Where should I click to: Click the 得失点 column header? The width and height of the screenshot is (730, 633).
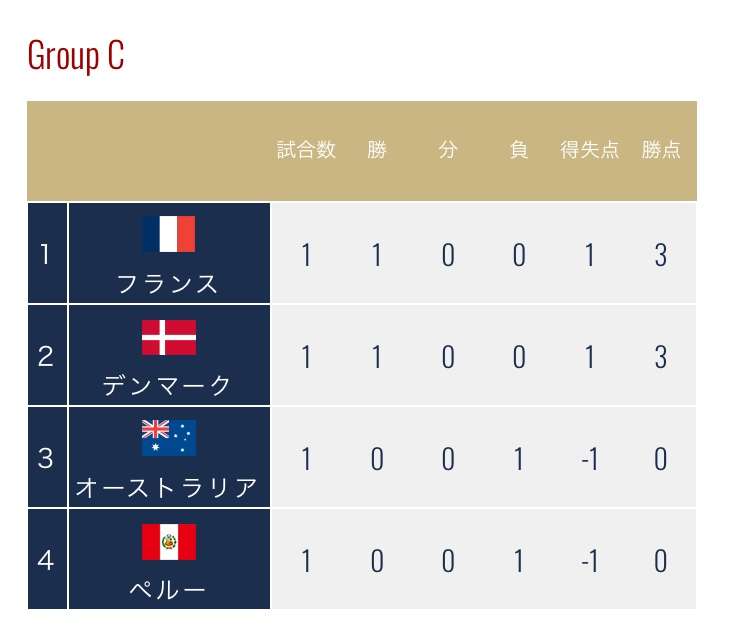click(x=589, y=150)
